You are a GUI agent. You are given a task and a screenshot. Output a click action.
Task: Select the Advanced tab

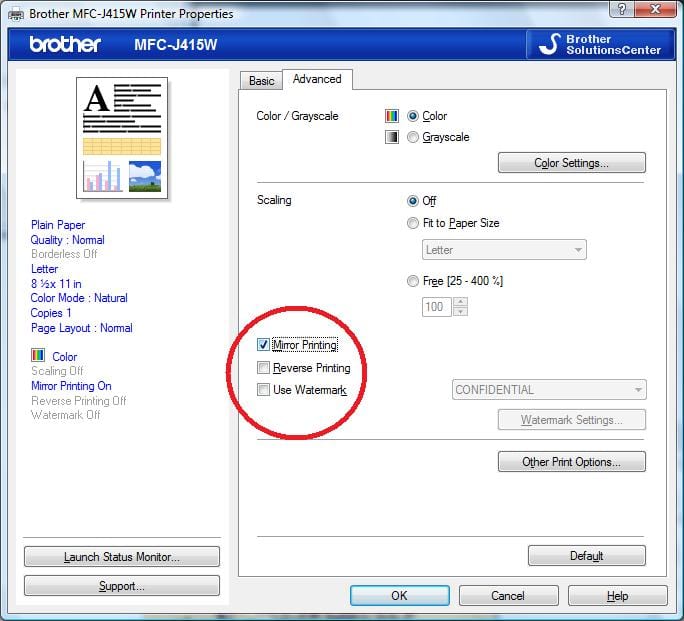pos(317,79)
